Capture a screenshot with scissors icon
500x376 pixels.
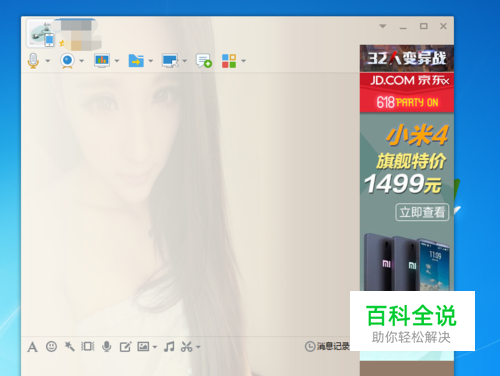point(187,347)
